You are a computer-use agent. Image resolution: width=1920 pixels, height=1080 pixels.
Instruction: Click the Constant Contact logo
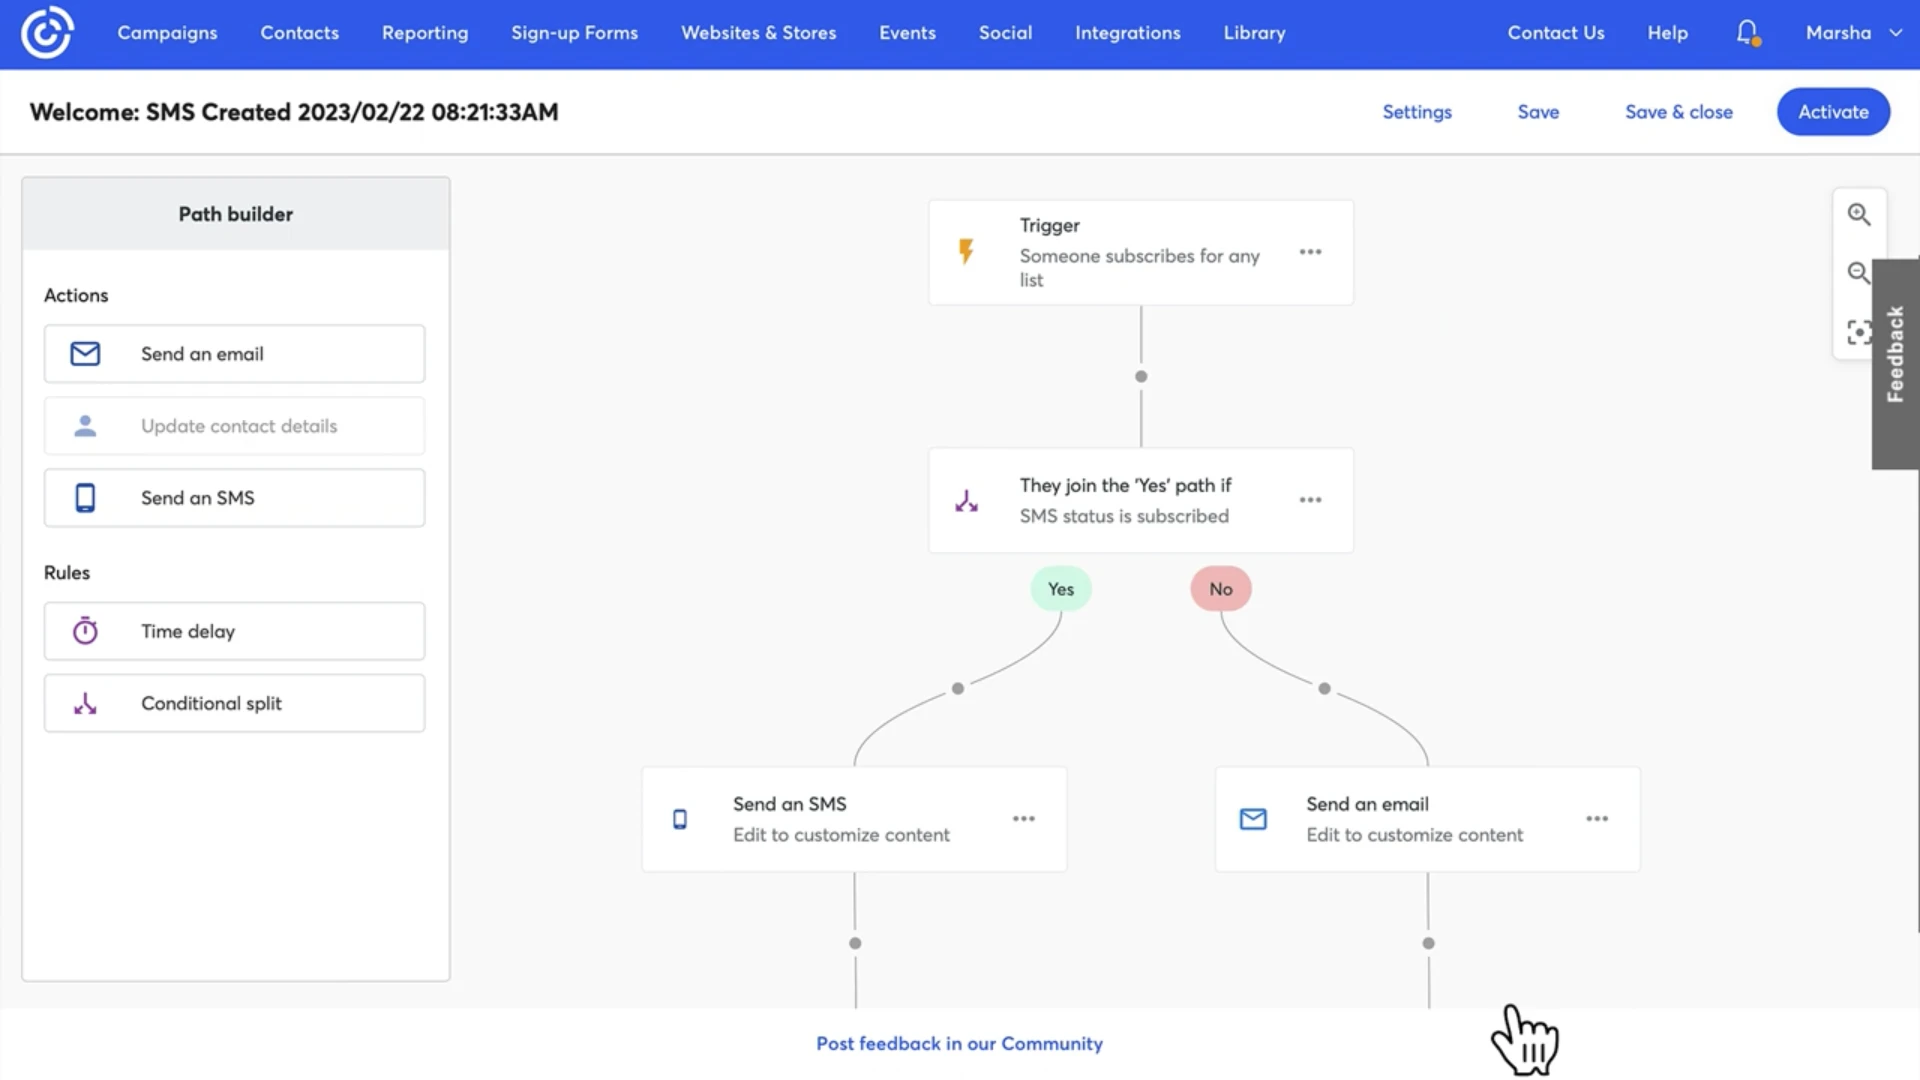click(47, 33)
